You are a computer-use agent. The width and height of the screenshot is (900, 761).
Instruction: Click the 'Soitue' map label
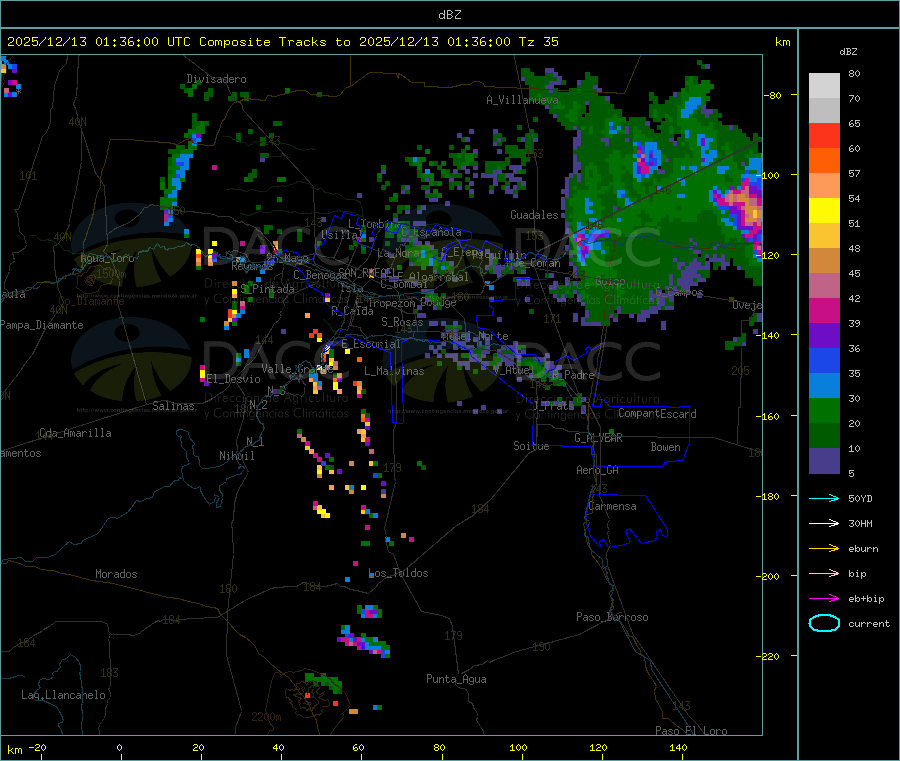[x=531, y=446]
